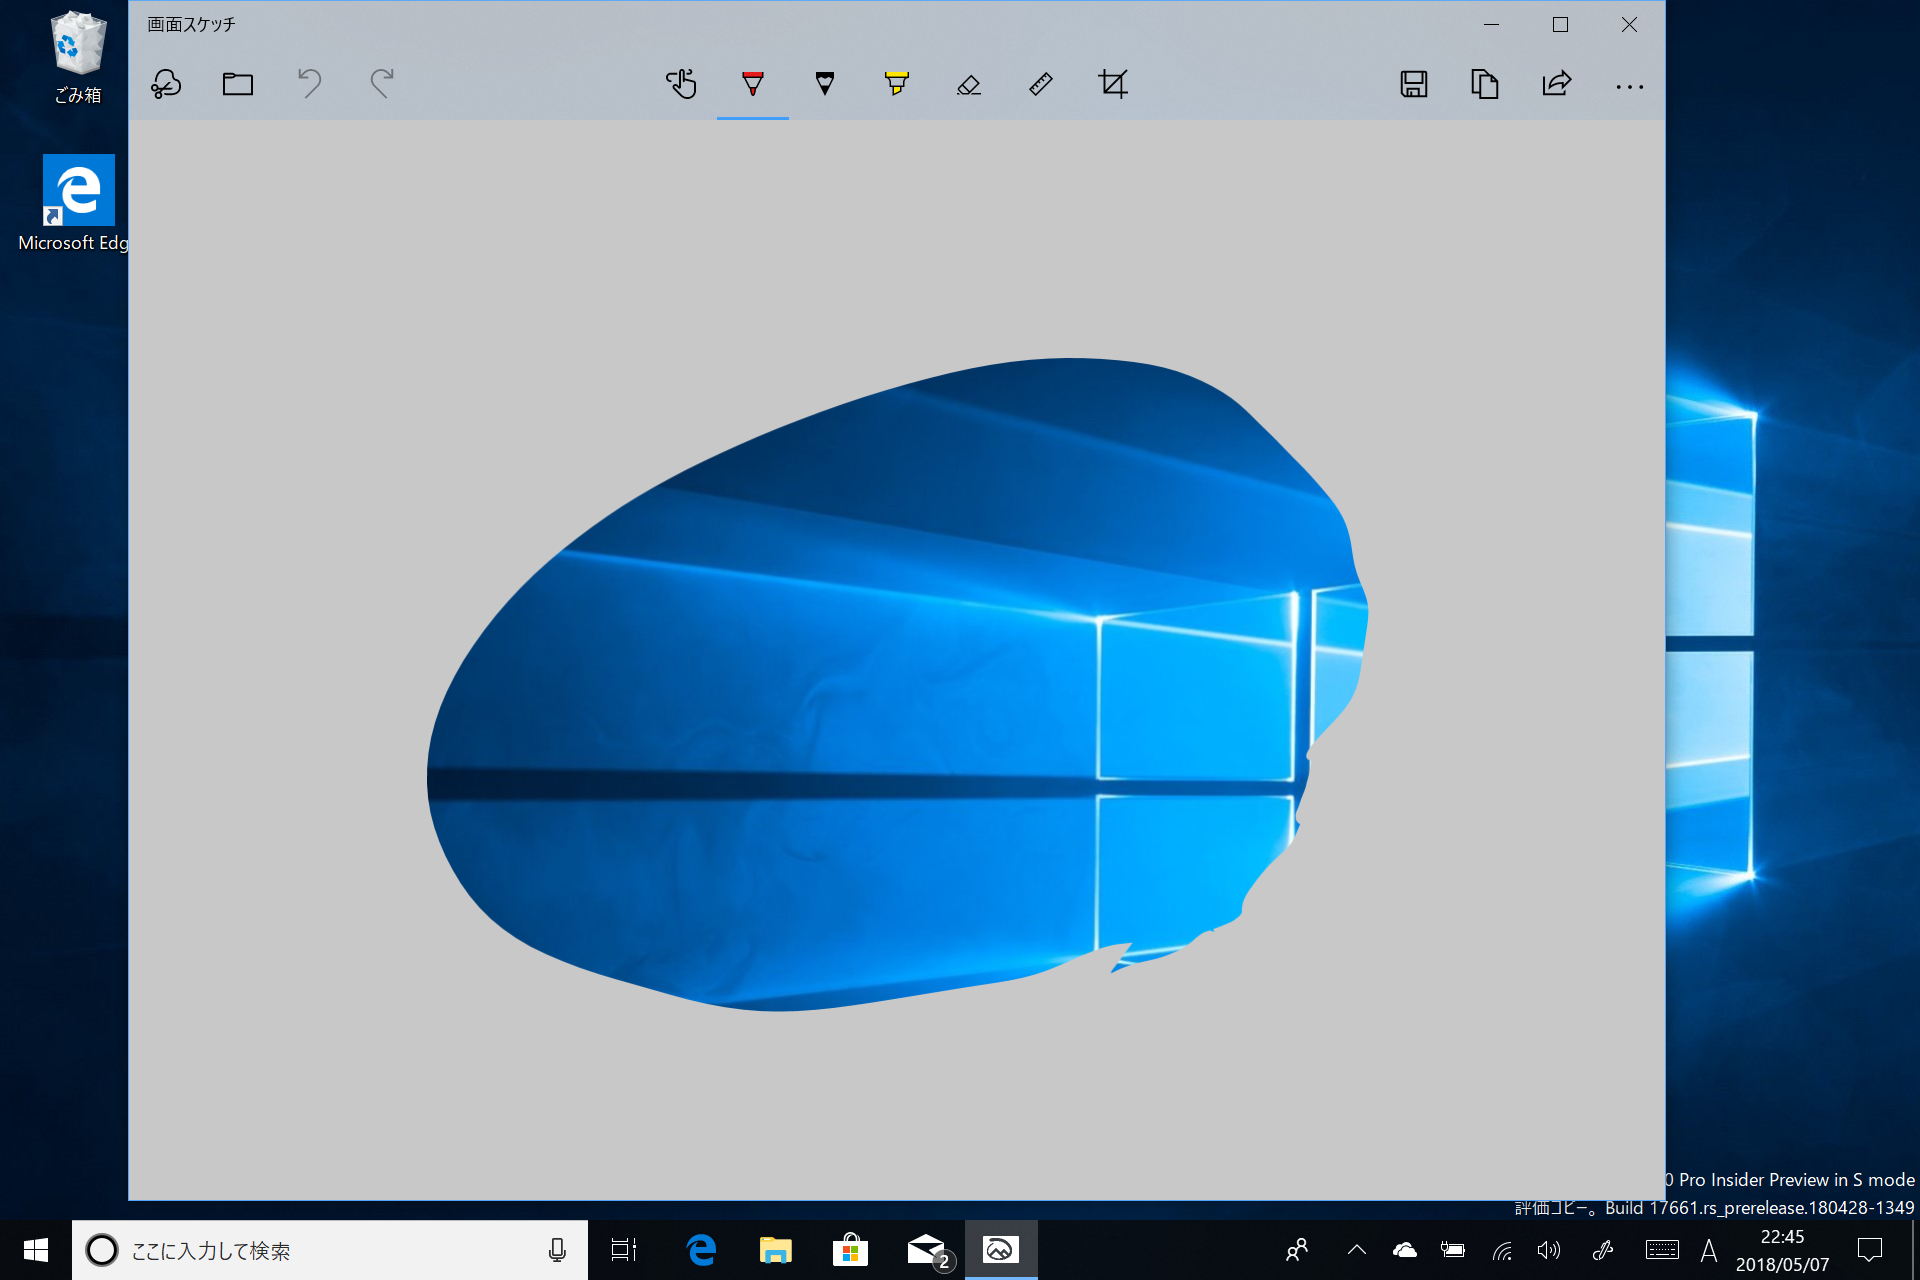Toggle touch writing mode
The image size is (1920, 1280).
(681, 84)
